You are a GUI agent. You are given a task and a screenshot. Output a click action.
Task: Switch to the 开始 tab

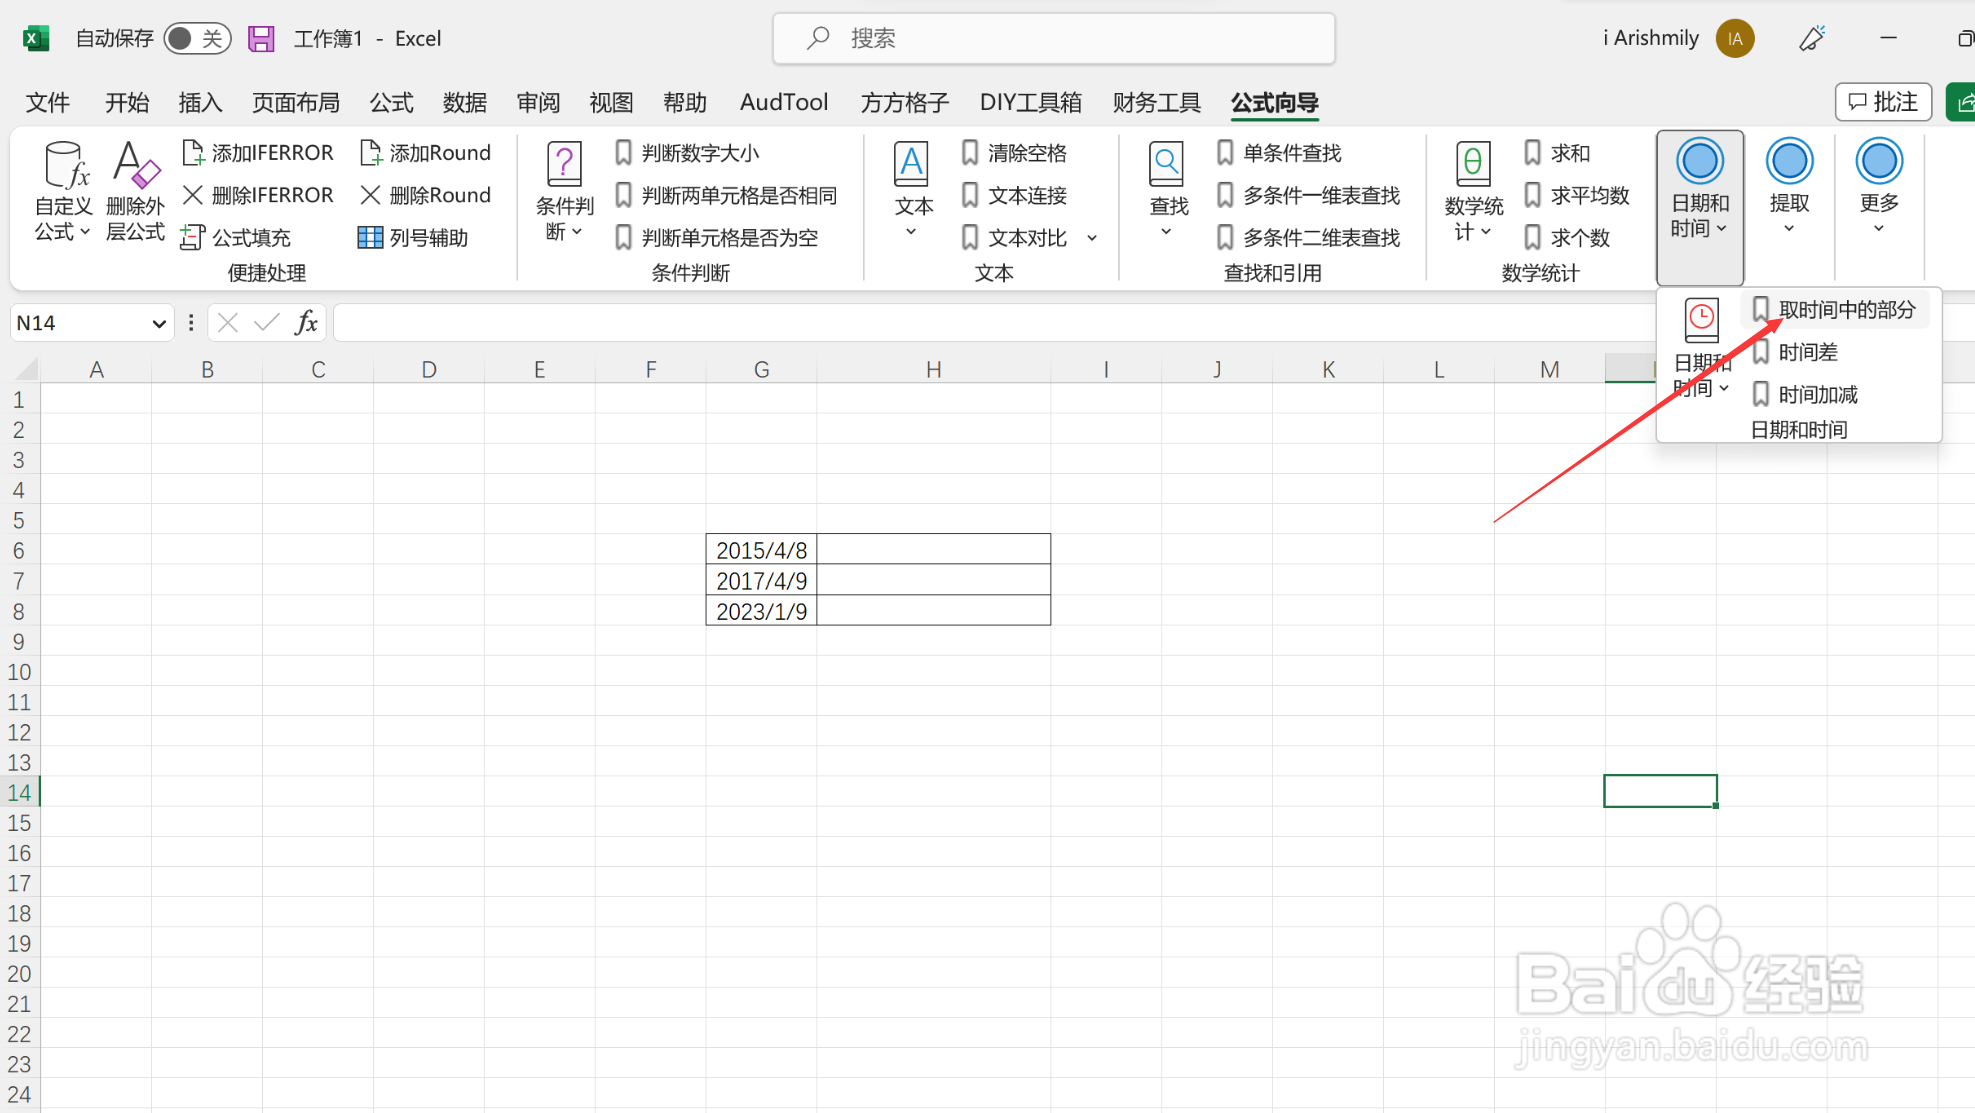point(127,102)
